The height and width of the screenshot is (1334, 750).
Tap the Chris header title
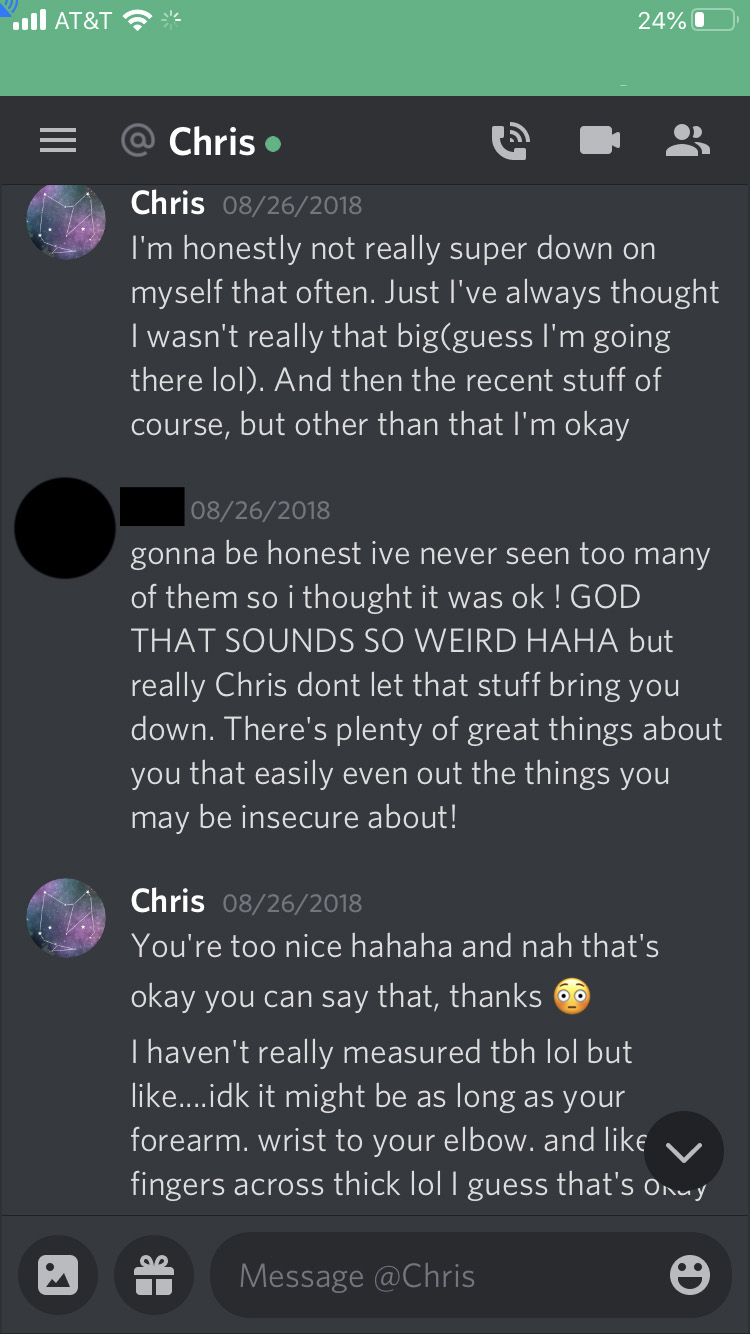coord(212,142)
